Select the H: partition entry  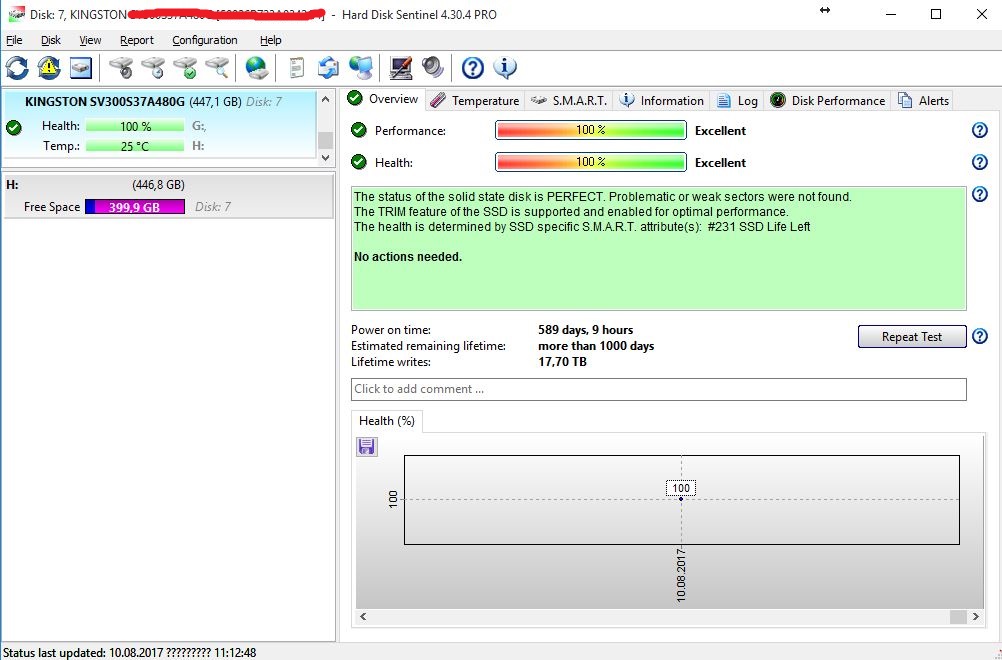coord(168,196)
